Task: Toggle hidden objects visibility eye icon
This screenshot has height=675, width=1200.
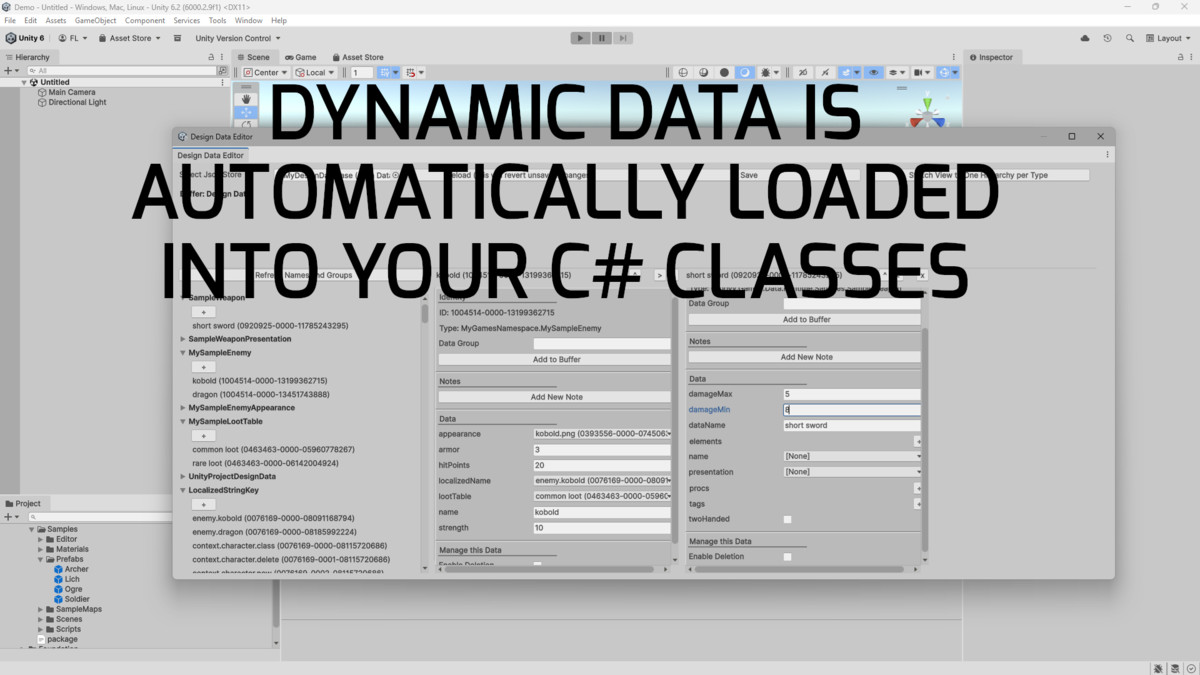Action: click(874, 72)
